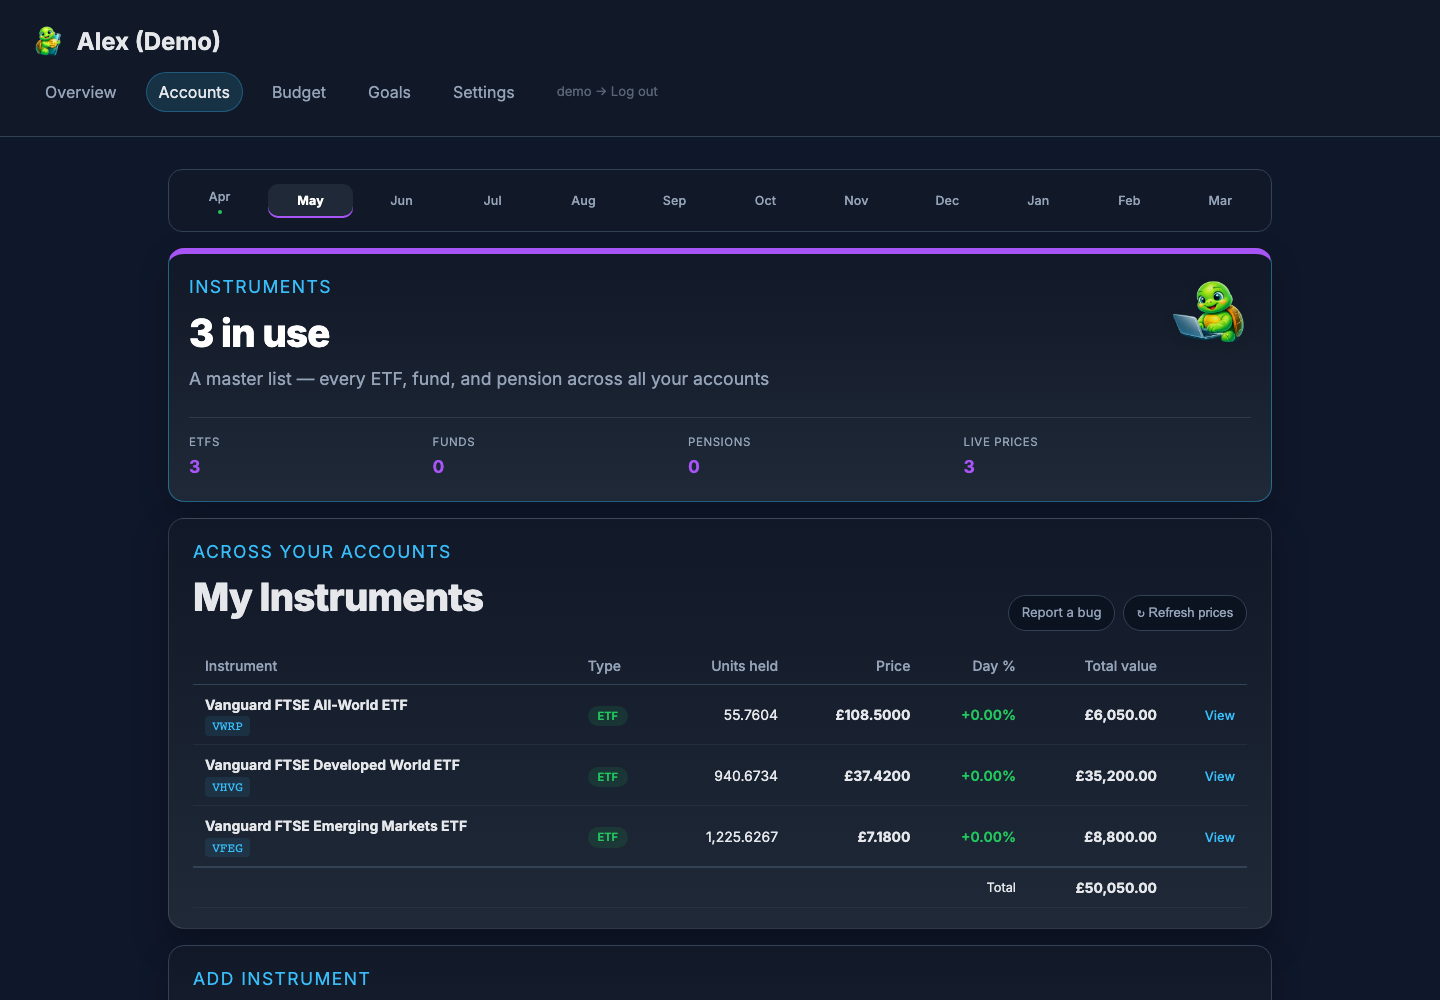The width and height of the screenshot is (1440, 1000).
Task: Click the My Instruments heading
Action: (x=338, y=598)
